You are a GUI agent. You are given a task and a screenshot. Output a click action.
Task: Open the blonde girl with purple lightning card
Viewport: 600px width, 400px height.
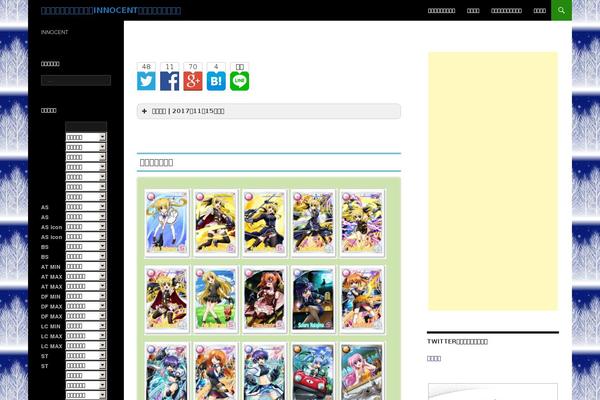click(362, 223)
